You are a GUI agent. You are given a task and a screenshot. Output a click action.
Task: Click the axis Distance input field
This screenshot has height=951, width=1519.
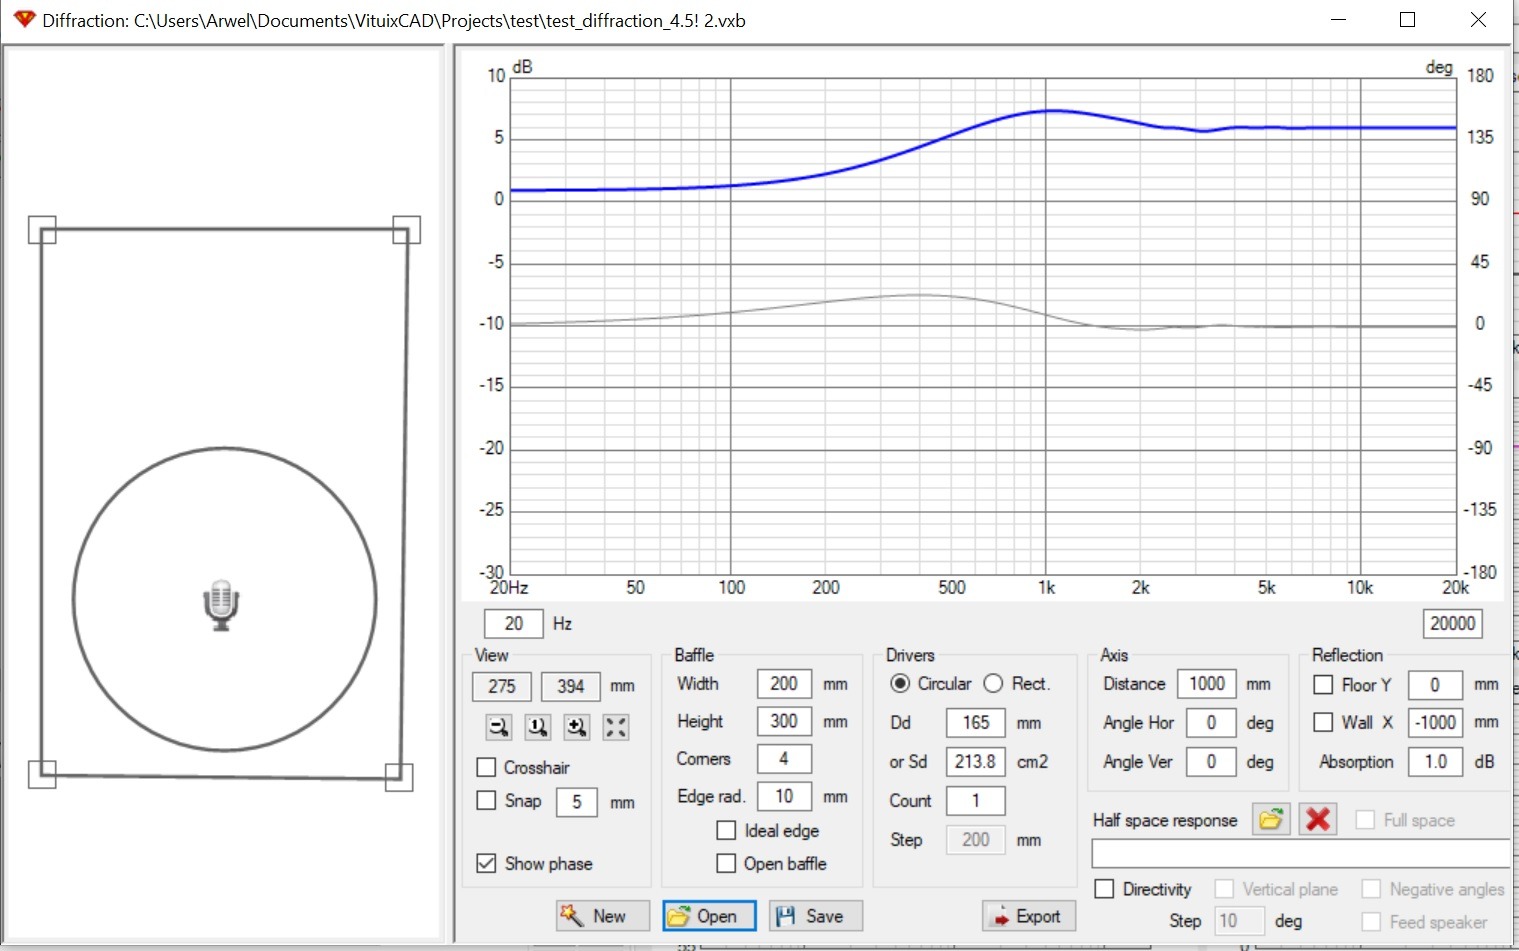click(x=1207, y=684)
